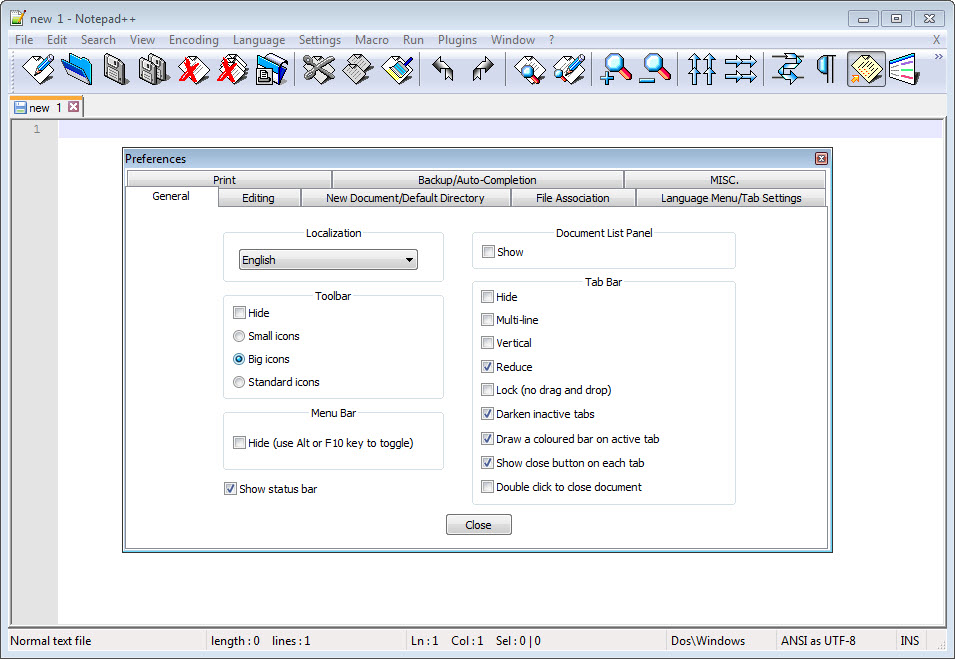Click the Replace toolbar icon
955x659 pixels.
pyautogui.click(x=568, y=69)
